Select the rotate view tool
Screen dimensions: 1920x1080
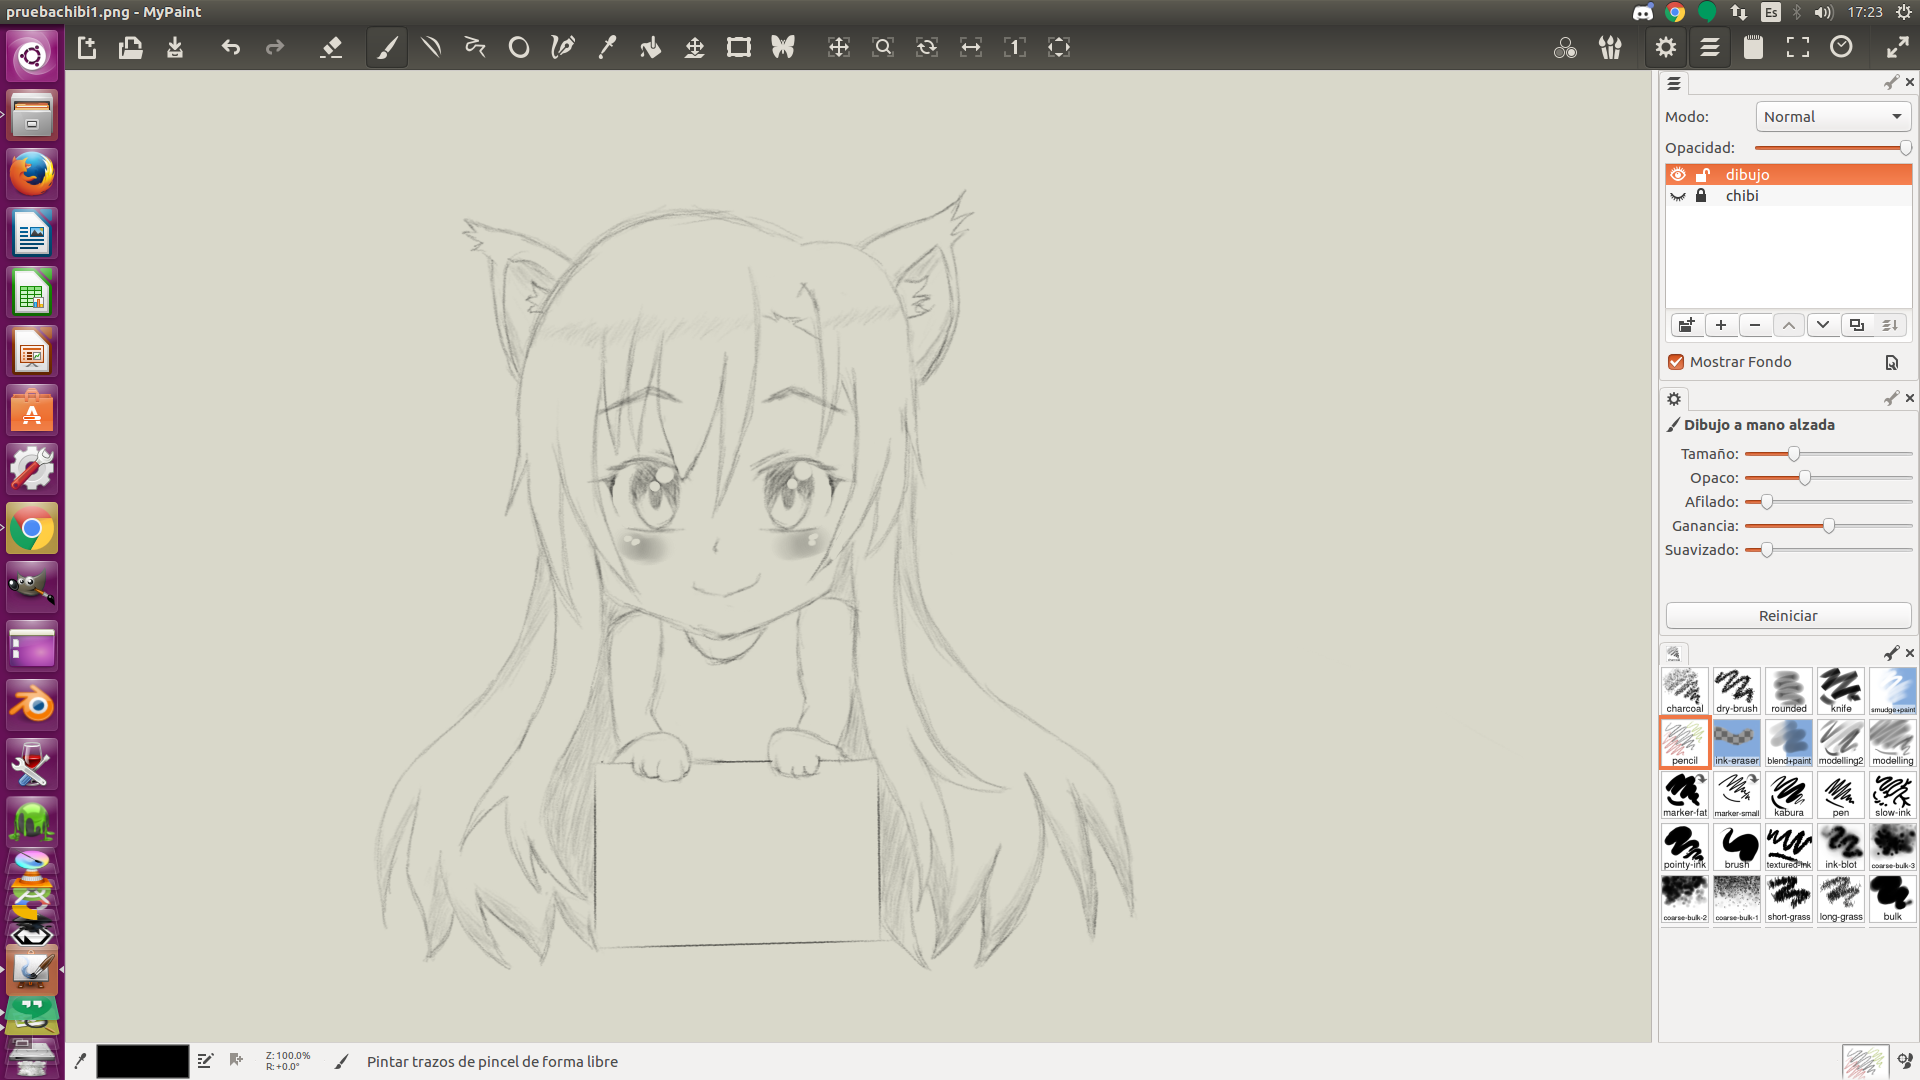click(x=927, y=47)
